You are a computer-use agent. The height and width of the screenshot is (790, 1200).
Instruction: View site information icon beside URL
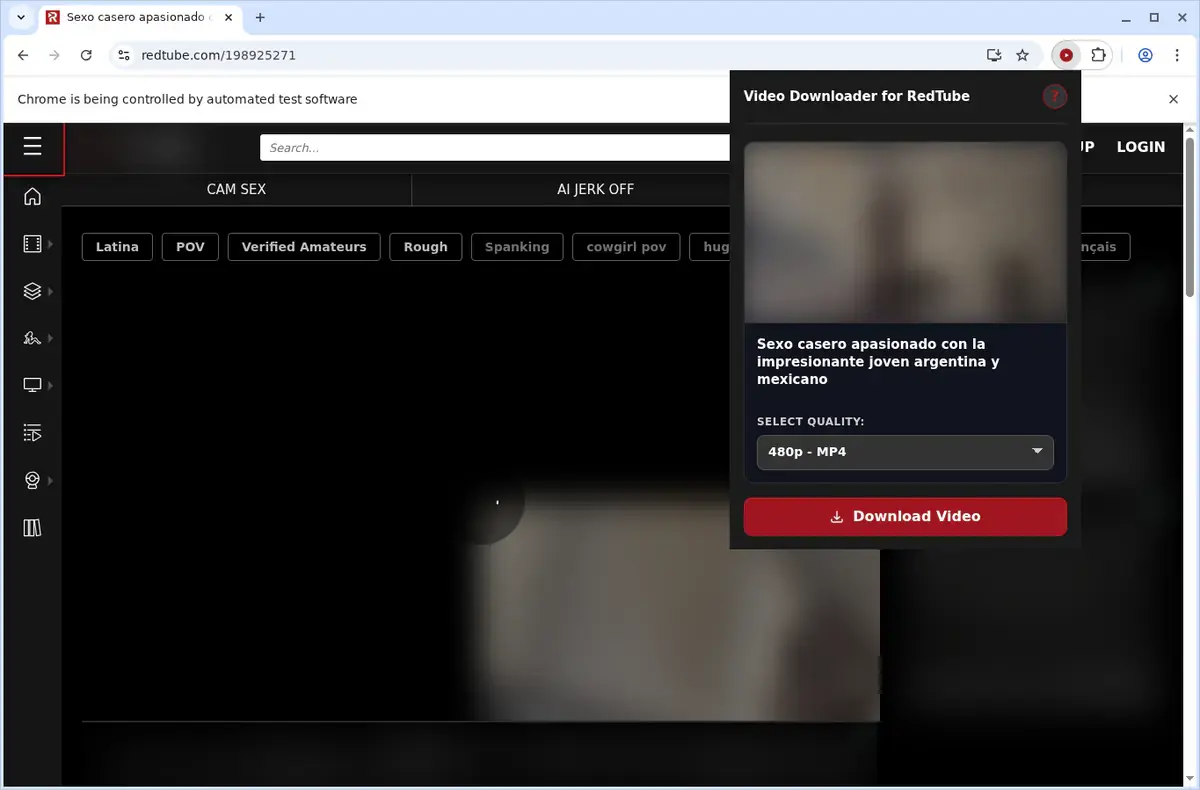point(123,55)
